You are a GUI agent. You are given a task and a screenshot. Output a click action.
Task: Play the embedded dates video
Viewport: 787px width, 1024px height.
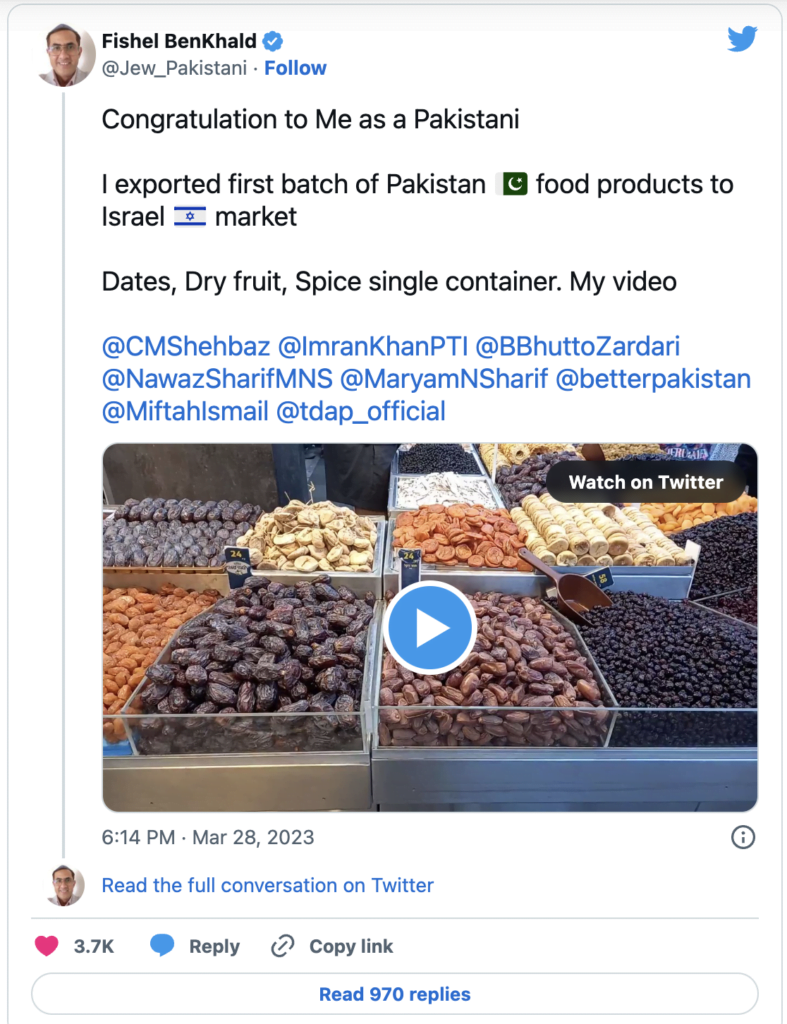430,627
